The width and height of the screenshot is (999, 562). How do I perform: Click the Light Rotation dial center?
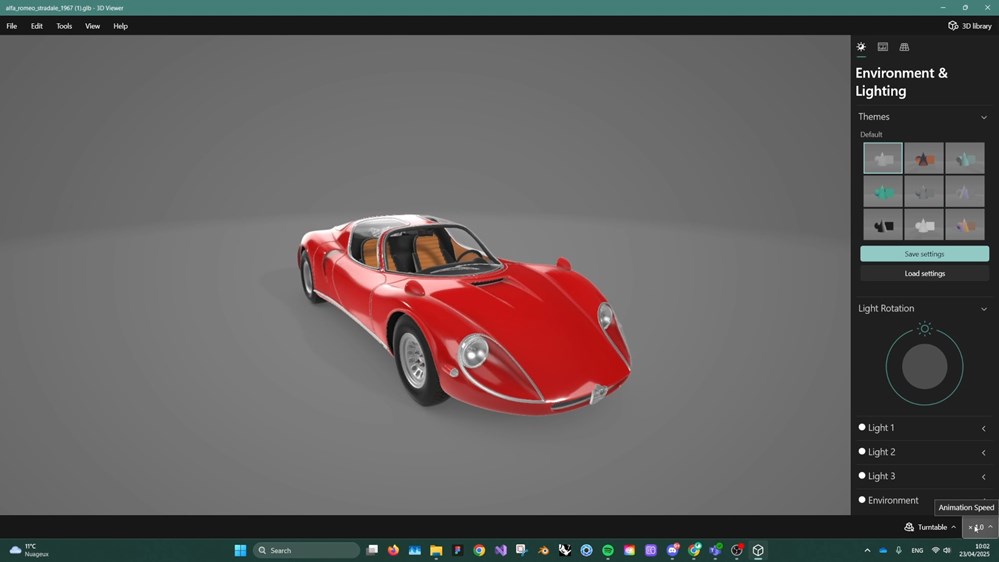(x=924, y=366)
